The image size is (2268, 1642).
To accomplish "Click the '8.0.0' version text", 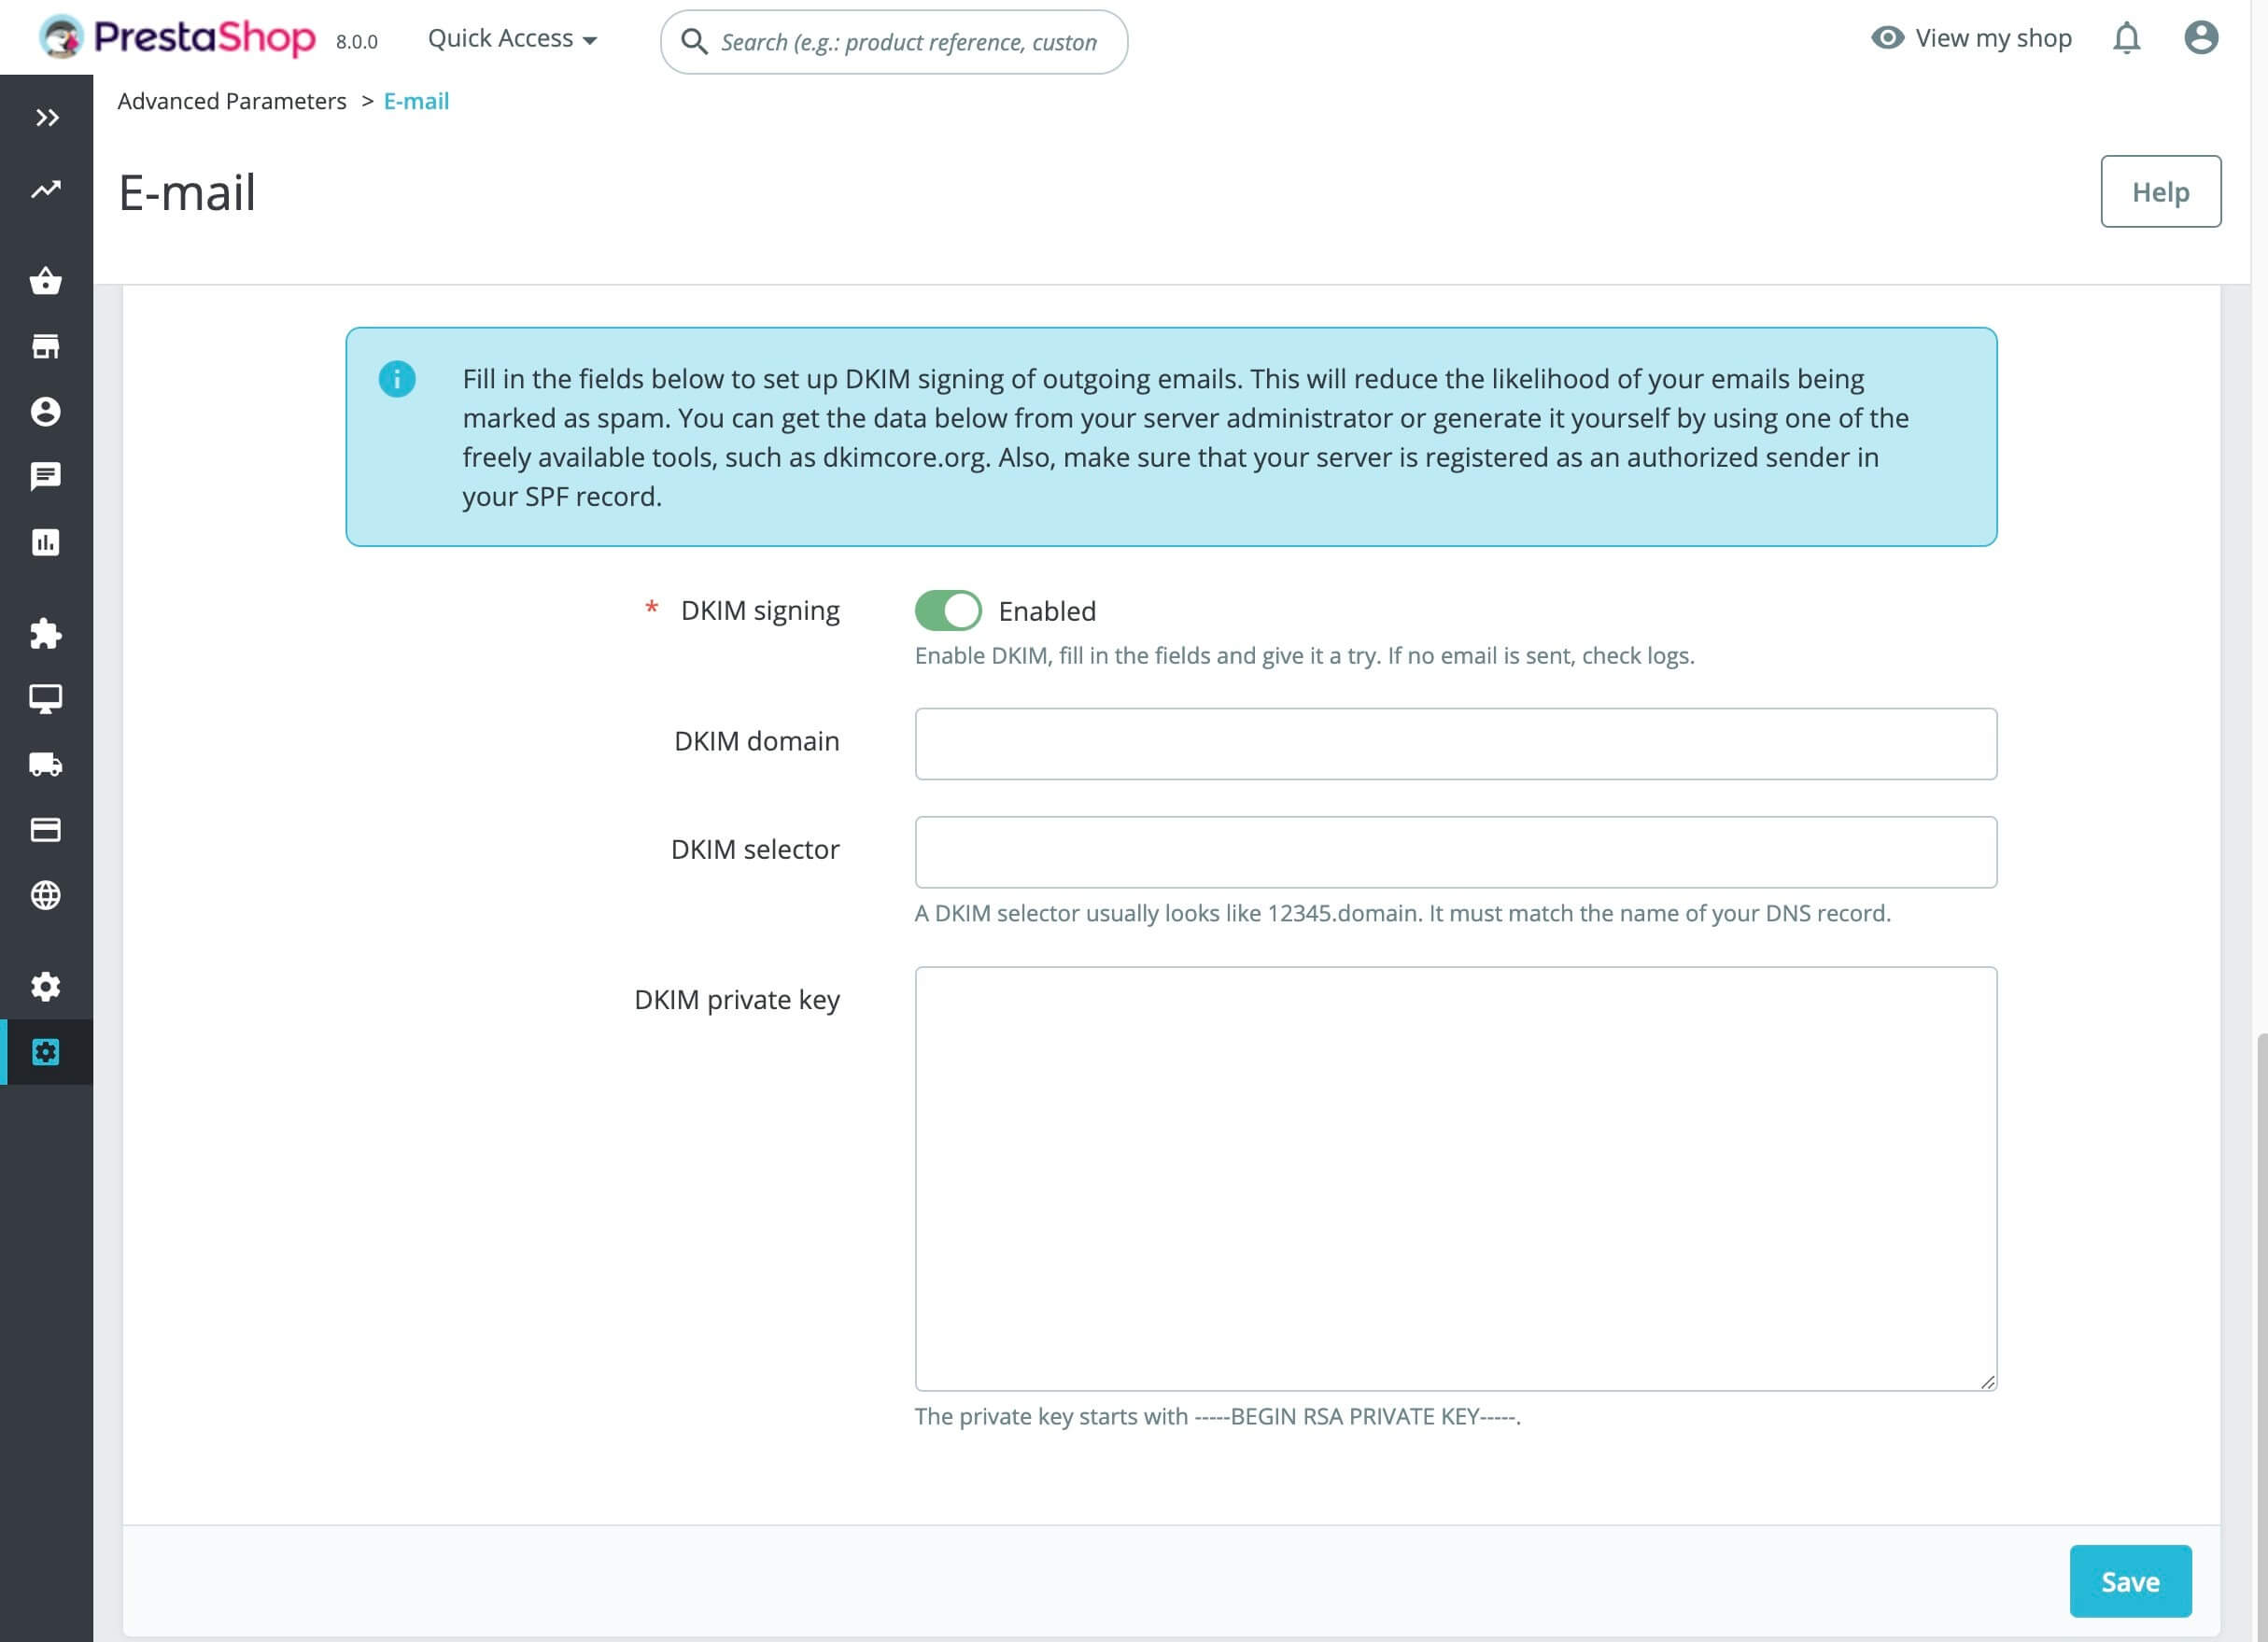I will 356,42.
